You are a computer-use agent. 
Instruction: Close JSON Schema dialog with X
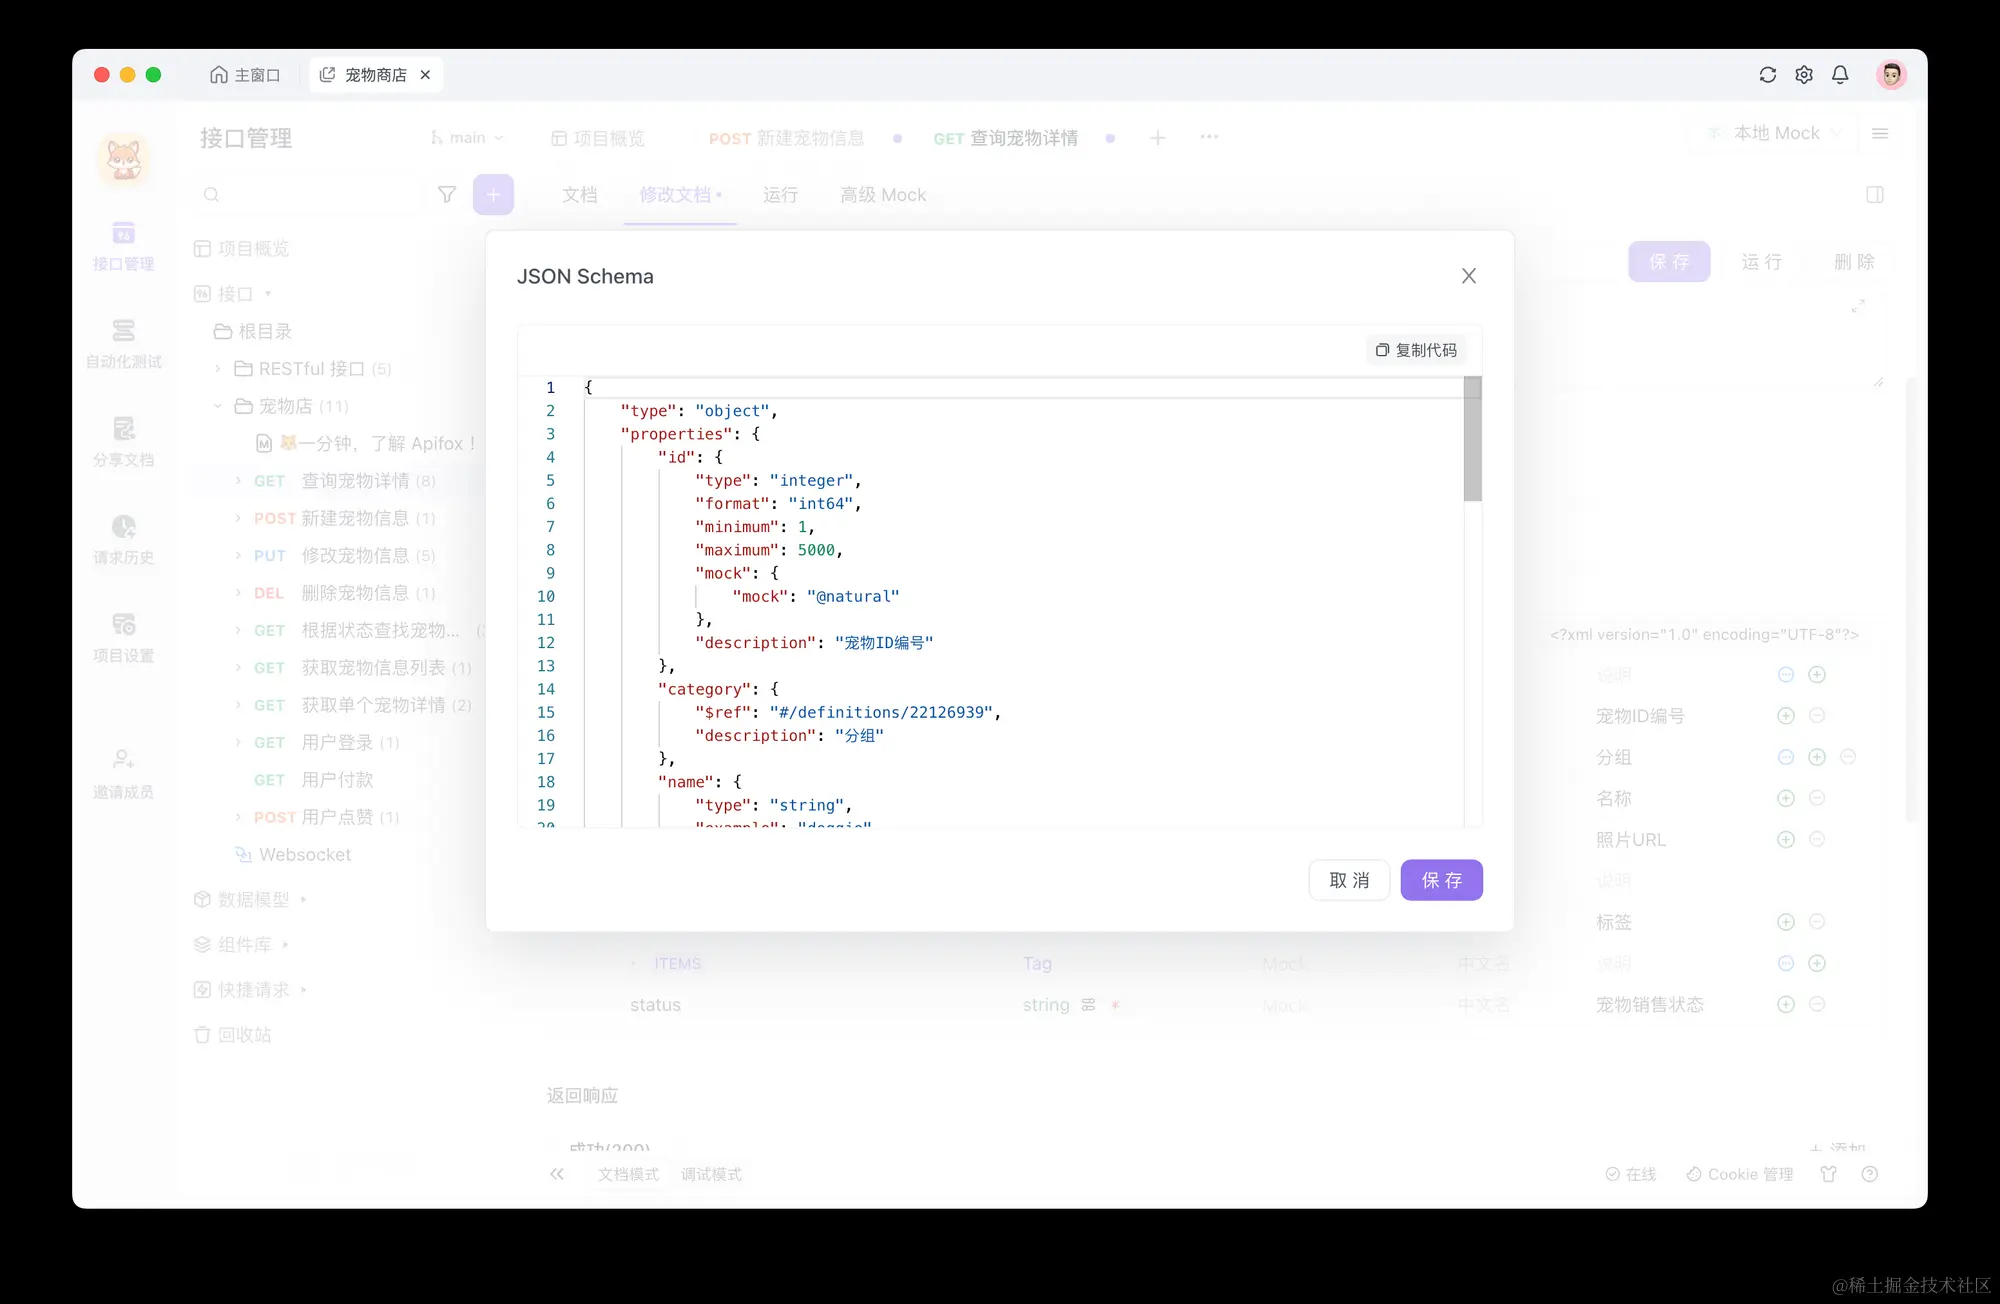coord(1468,276)
